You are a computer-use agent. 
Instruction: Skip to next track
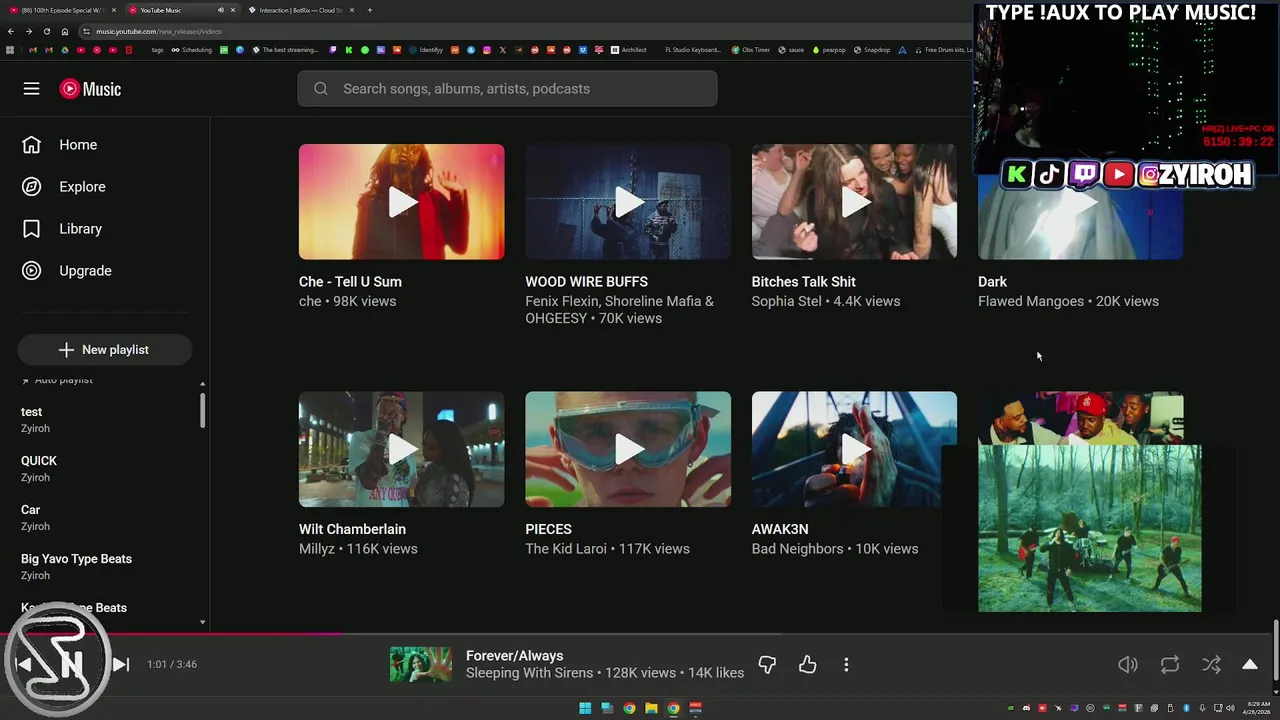click(x=120, y=664)
